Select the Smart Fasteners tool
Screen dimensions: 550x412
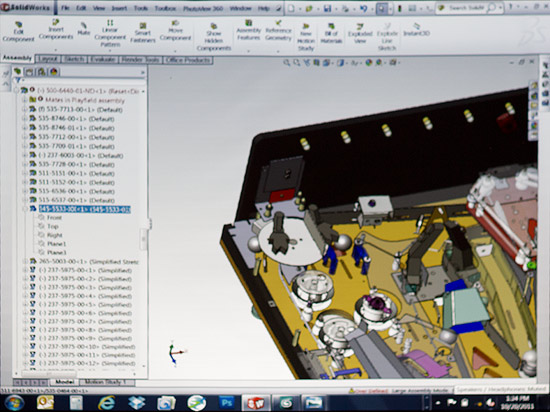click(x=142, y=33)
